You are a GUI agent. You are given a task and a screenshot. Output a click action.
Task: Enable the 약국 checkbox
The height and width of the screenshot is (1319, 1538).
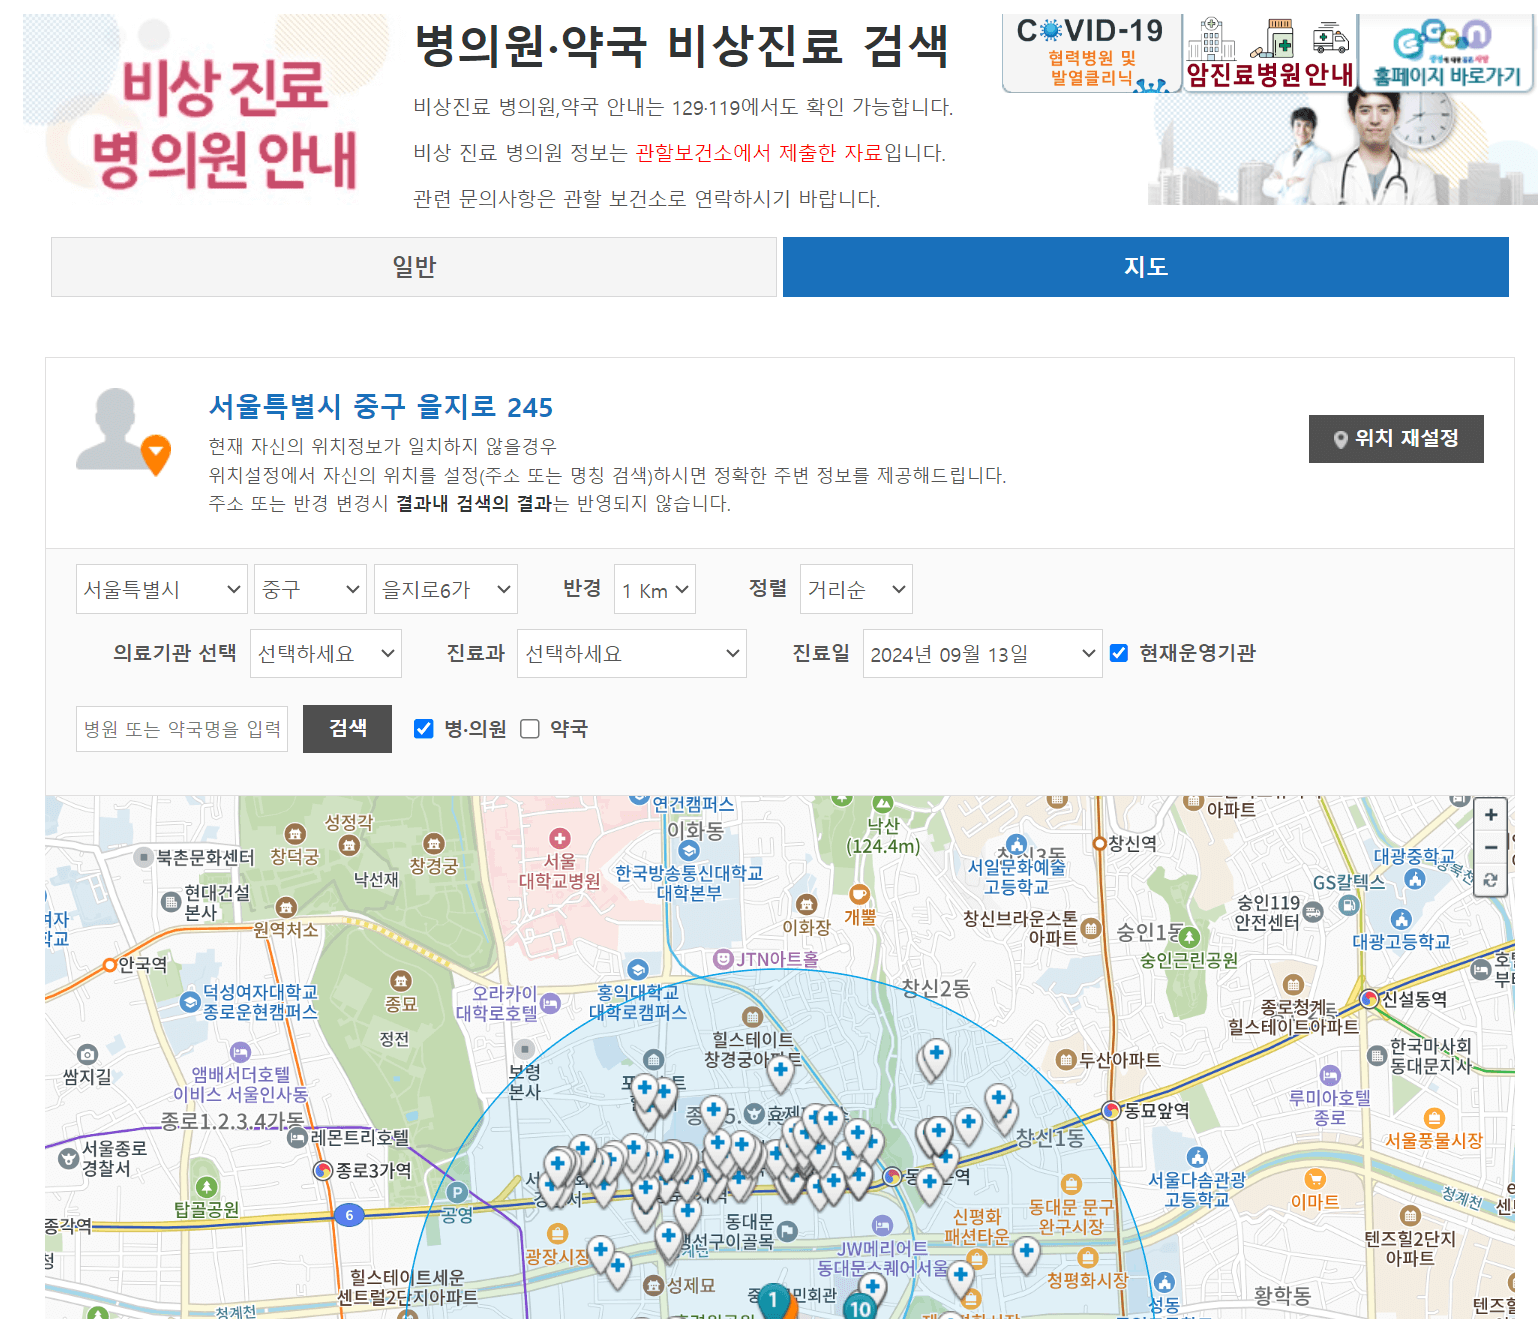click(529, 729)
